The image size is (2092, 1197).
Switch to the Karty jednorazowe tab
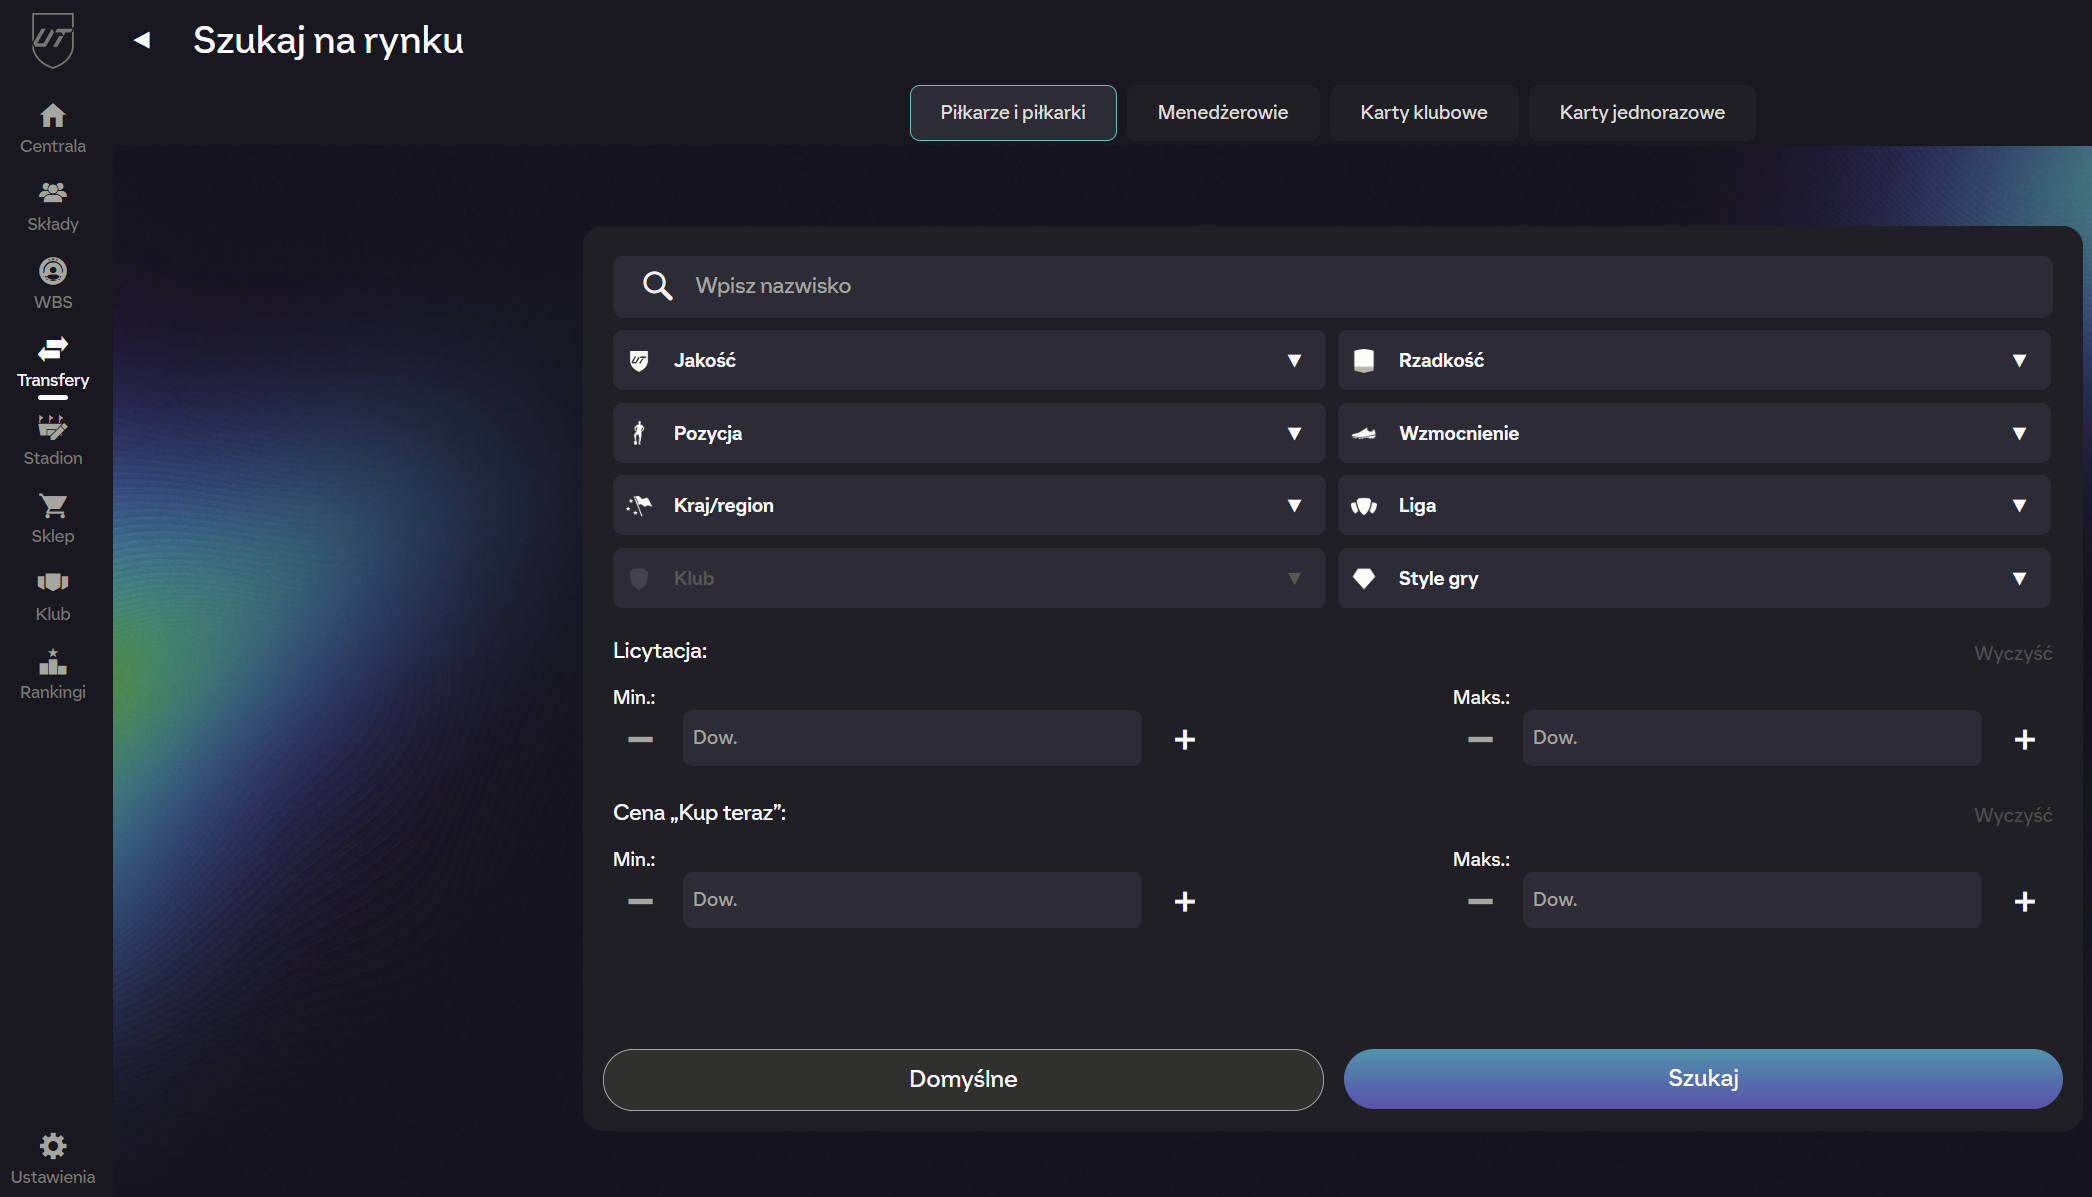click(x=1642, y=113)
